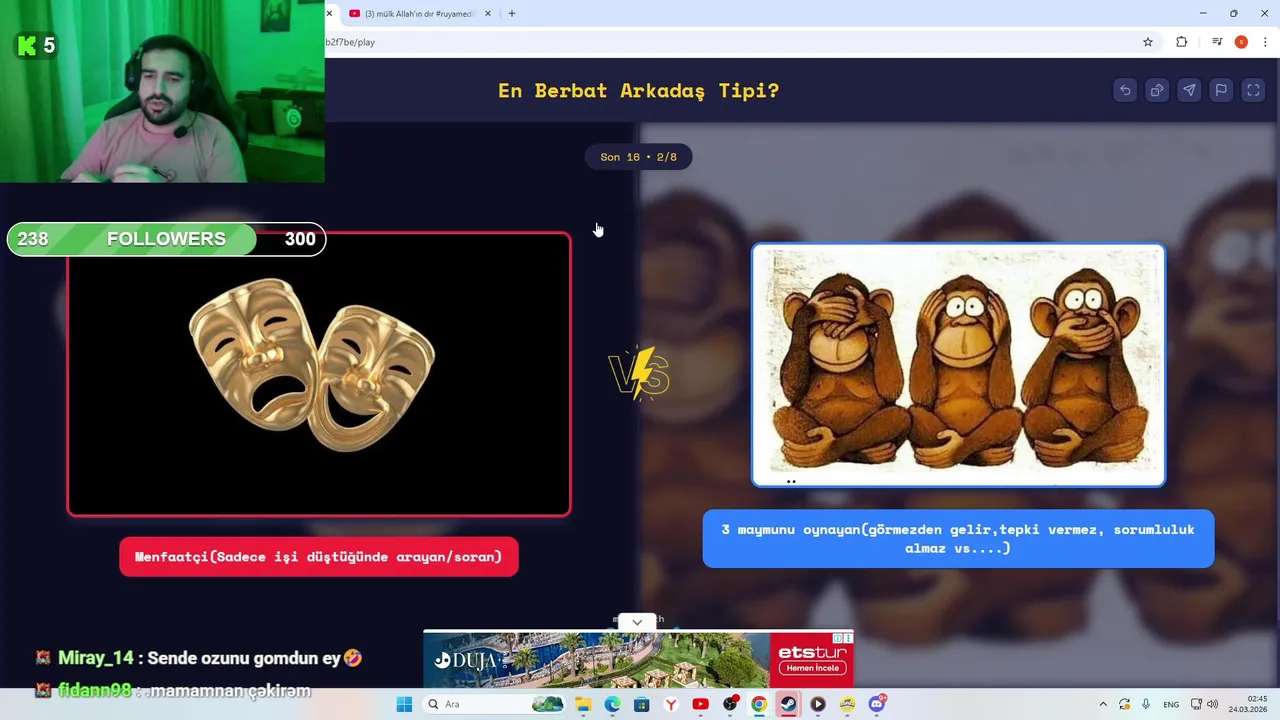Screen dimensions: 1280x720
Task: Open the Chrome extensions puzzle icon
Action: pos(1182,42)
